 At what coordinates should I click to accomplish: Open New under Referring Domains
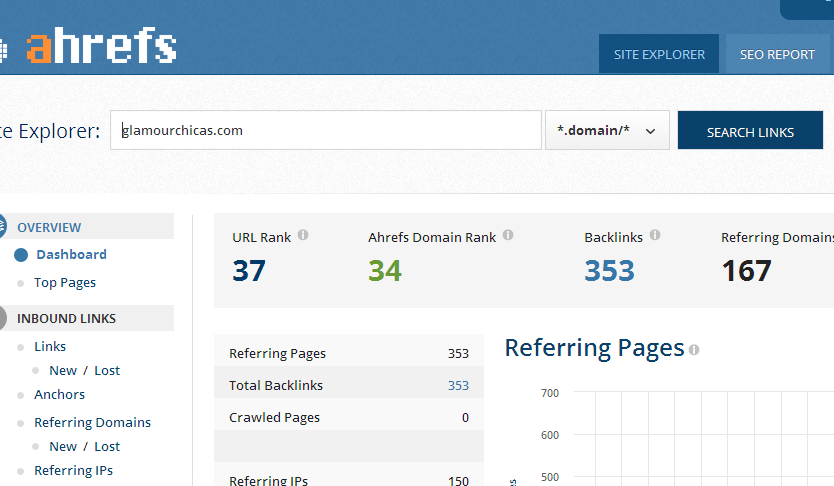[x=63, y=447]
